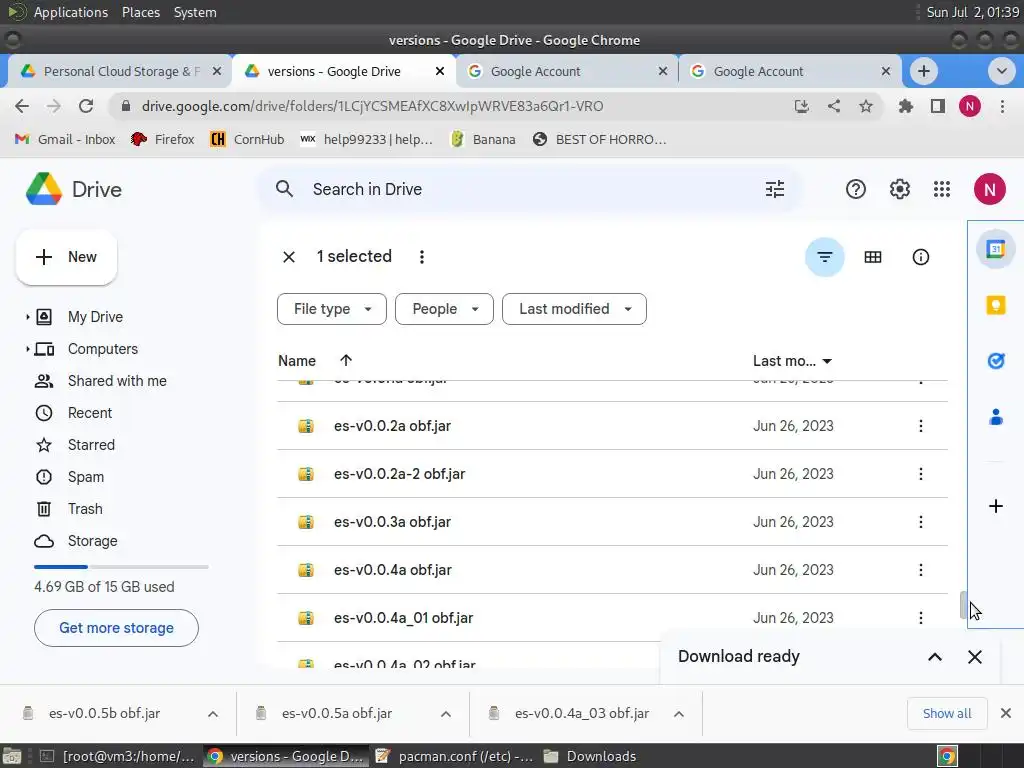1024x768 pixels.
Task: Show details info panel
Action: tap(920, 257)
